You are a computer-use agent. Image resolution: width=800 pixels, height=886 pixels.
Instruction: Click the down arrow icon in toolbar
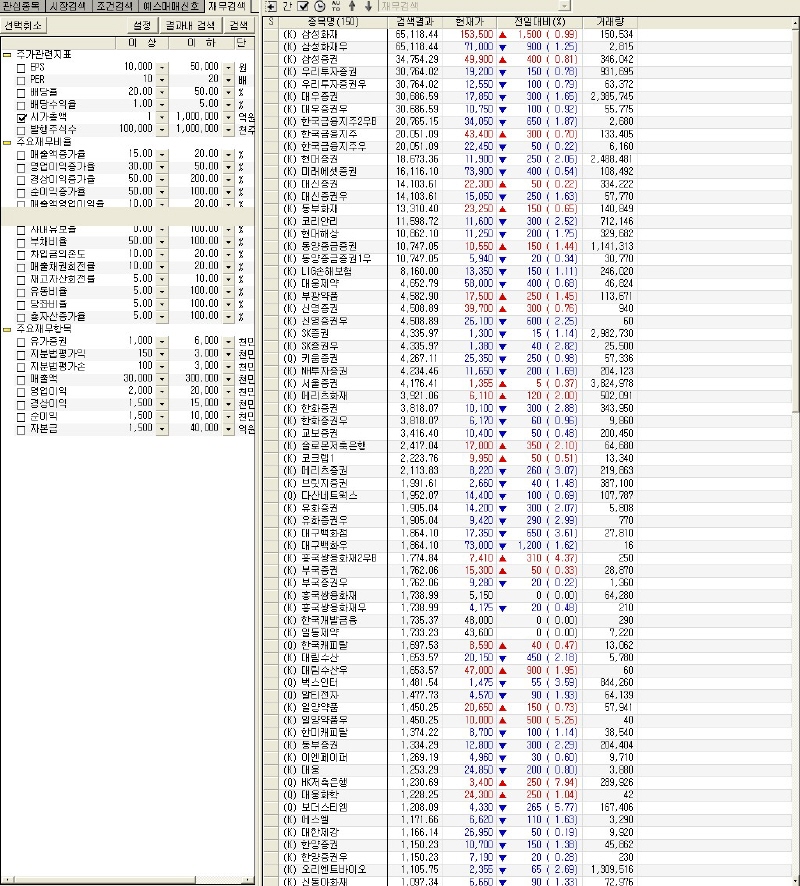pos(368,6)
